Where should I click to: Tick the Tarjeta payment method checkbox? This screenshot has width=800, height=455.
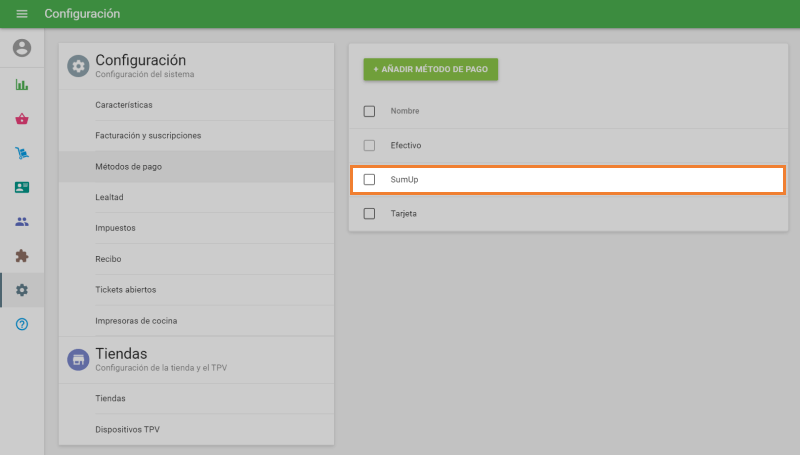coord(369,214)
